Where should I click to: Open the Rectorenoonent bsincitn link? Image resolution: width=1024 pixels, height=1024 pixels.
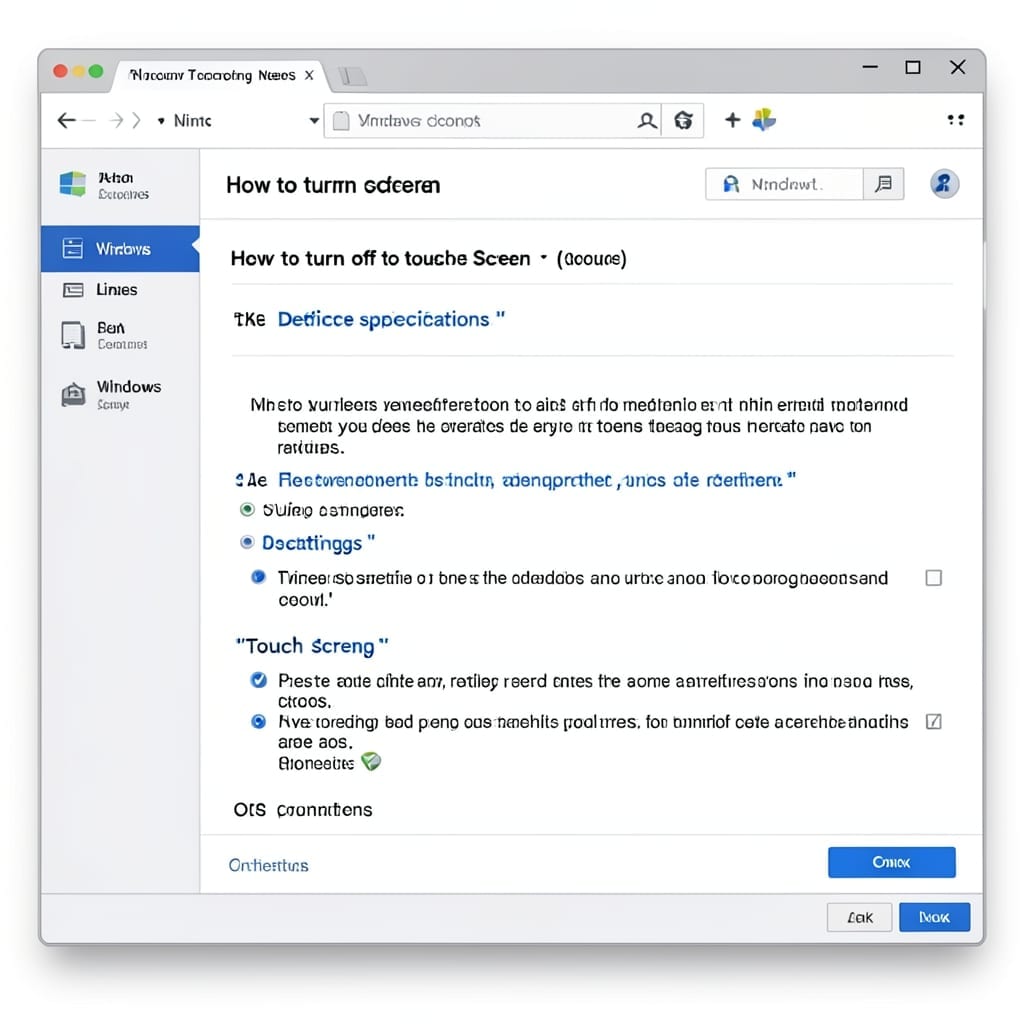[537, 480]
